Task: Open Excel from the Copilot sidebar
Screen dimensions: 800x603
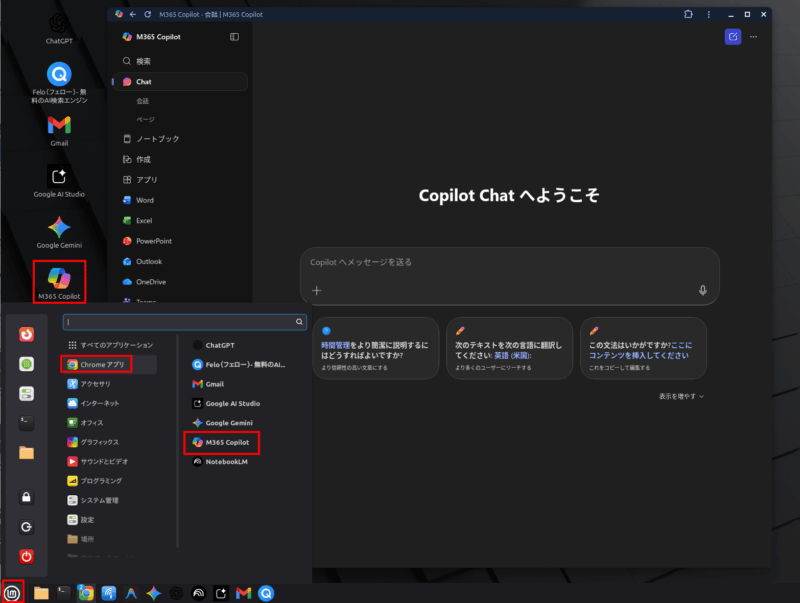Action: [x=144, y=220]
